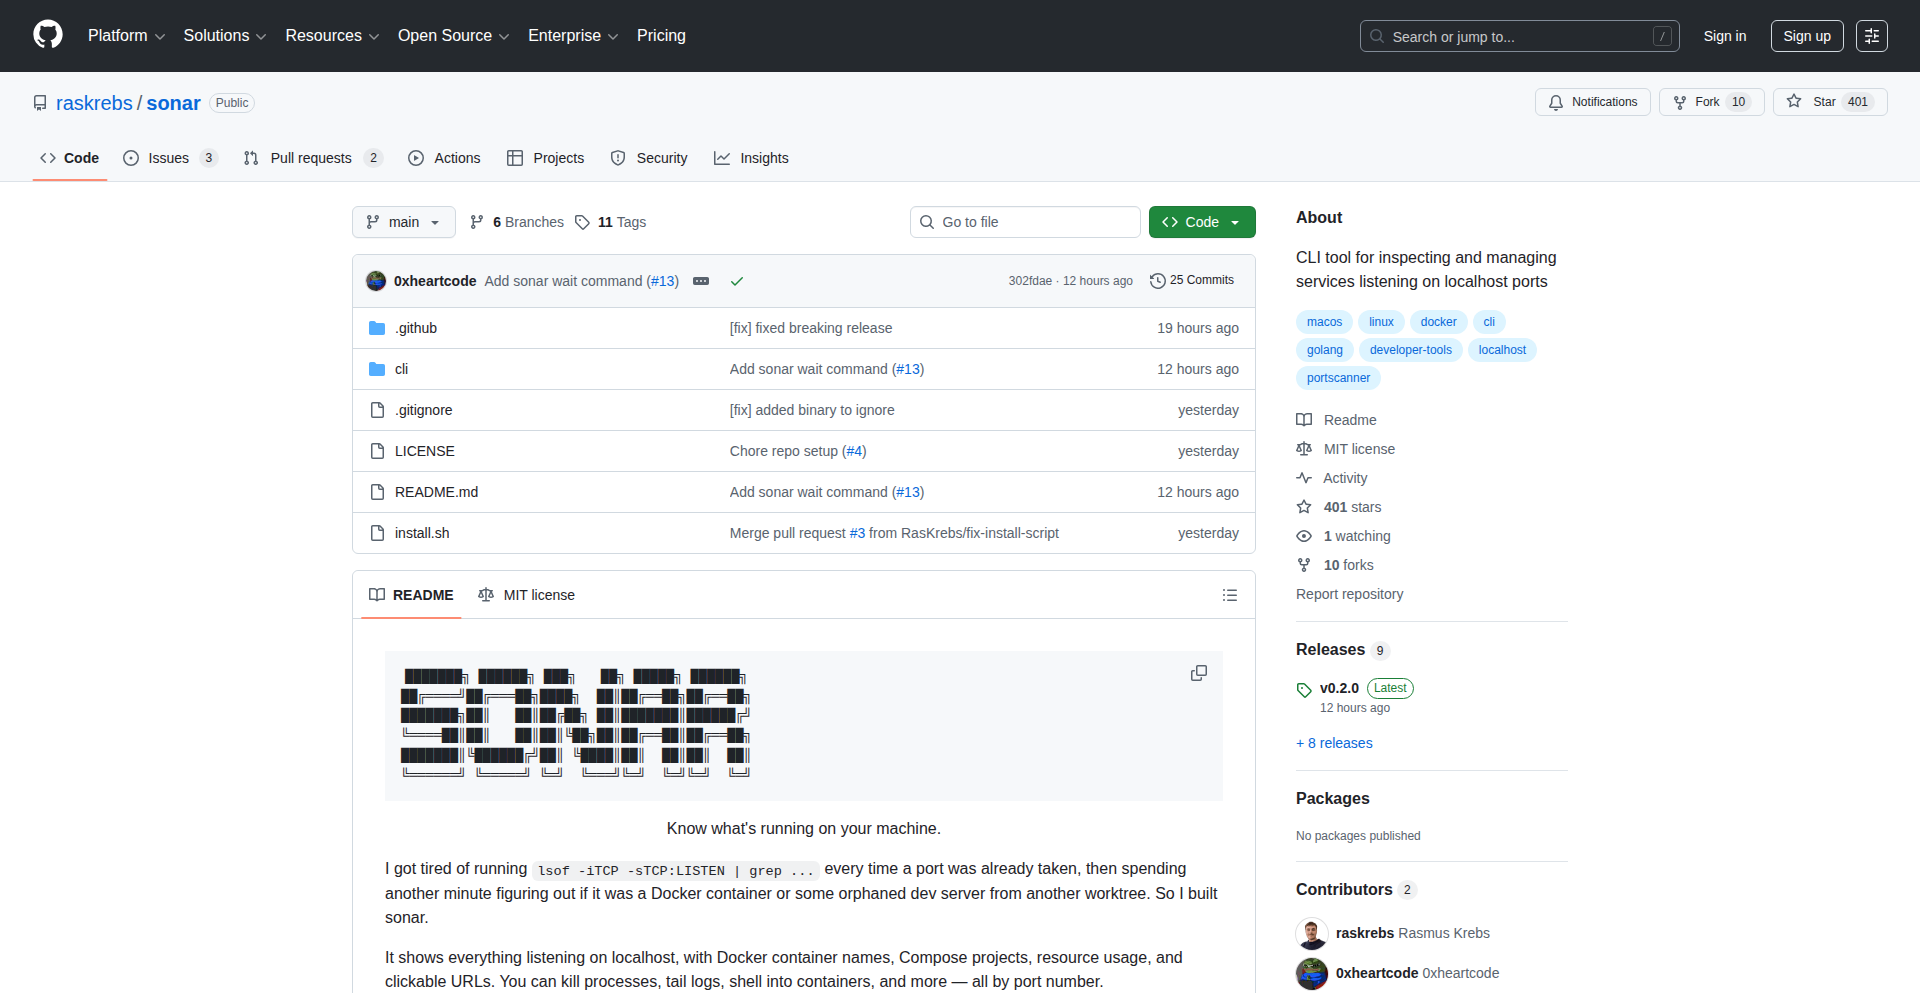Screen dimensions: 1920x993
Task: Open the green Code dropdown button
Action: click(1202, 222)
